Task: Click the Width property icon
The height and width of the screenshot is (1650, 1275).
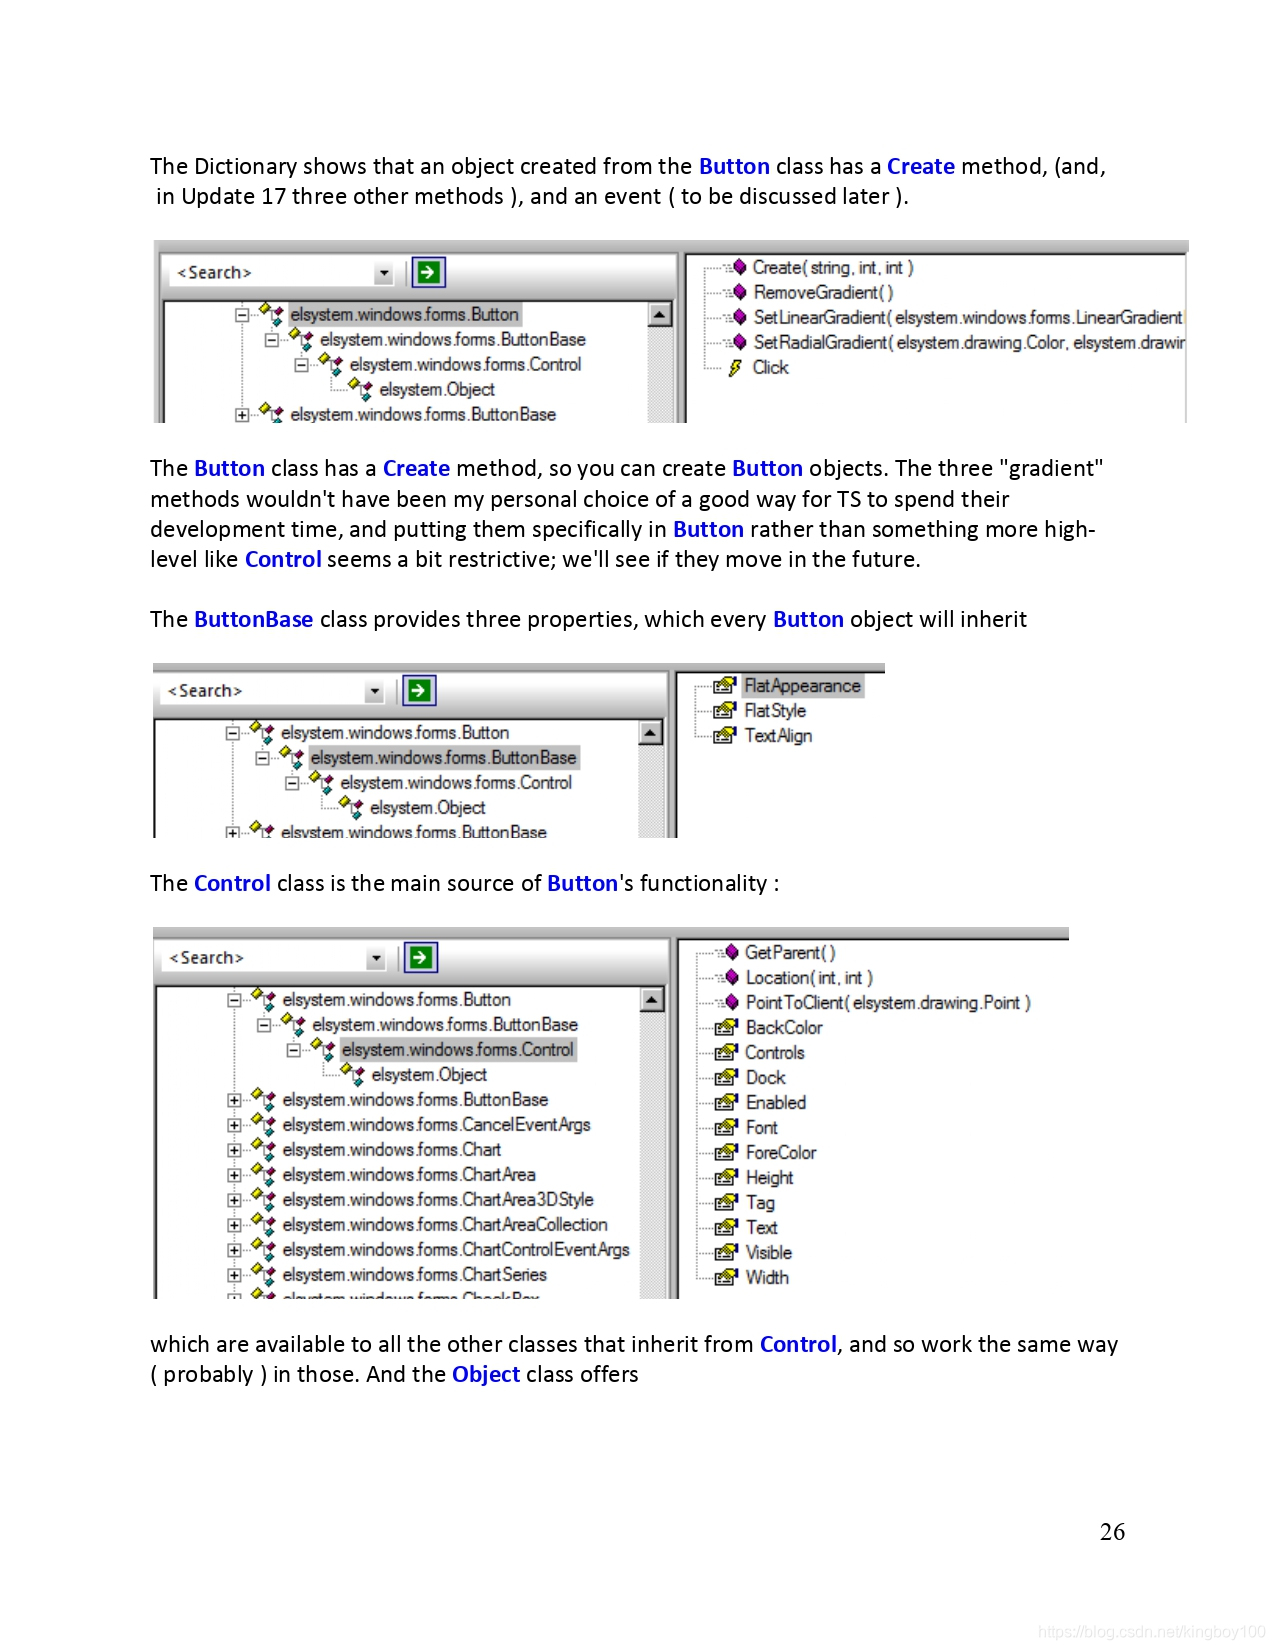Action: tap(726, 1277)
